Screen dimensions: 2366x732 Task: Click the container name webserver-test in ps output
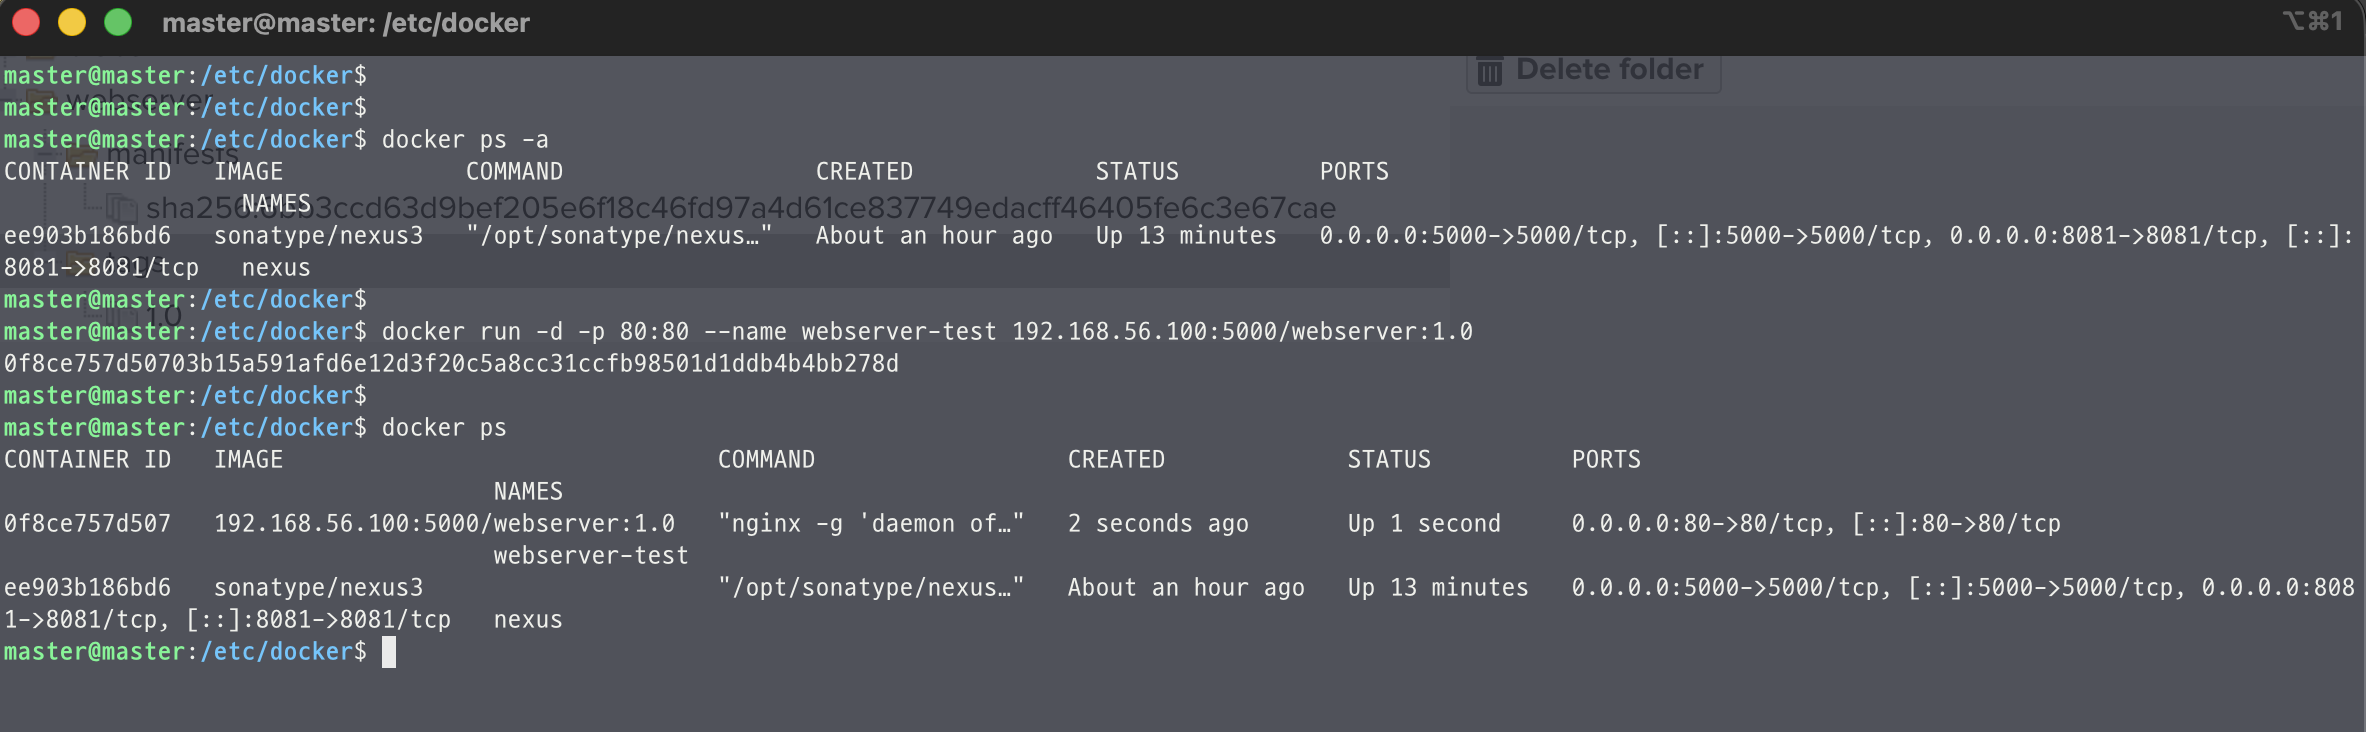click(592, 556)
